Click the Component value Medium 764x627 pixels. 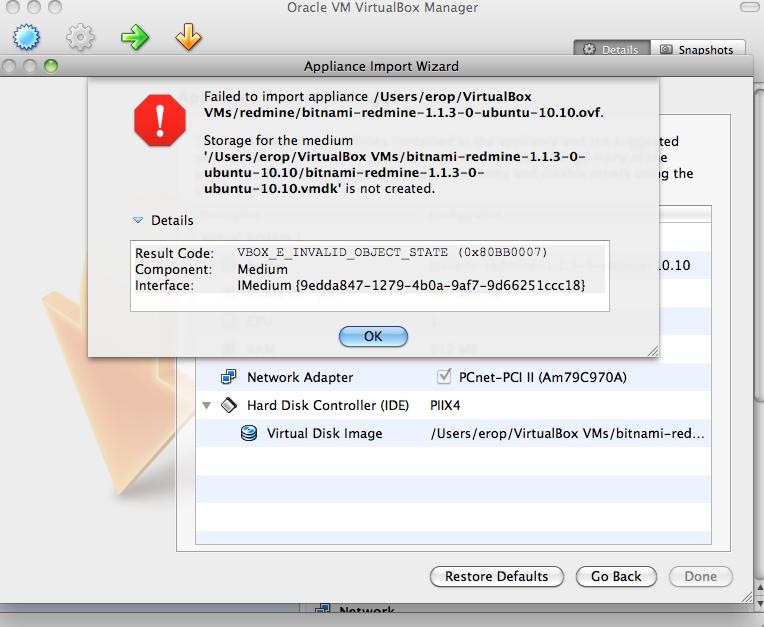(x=263, y=269)
